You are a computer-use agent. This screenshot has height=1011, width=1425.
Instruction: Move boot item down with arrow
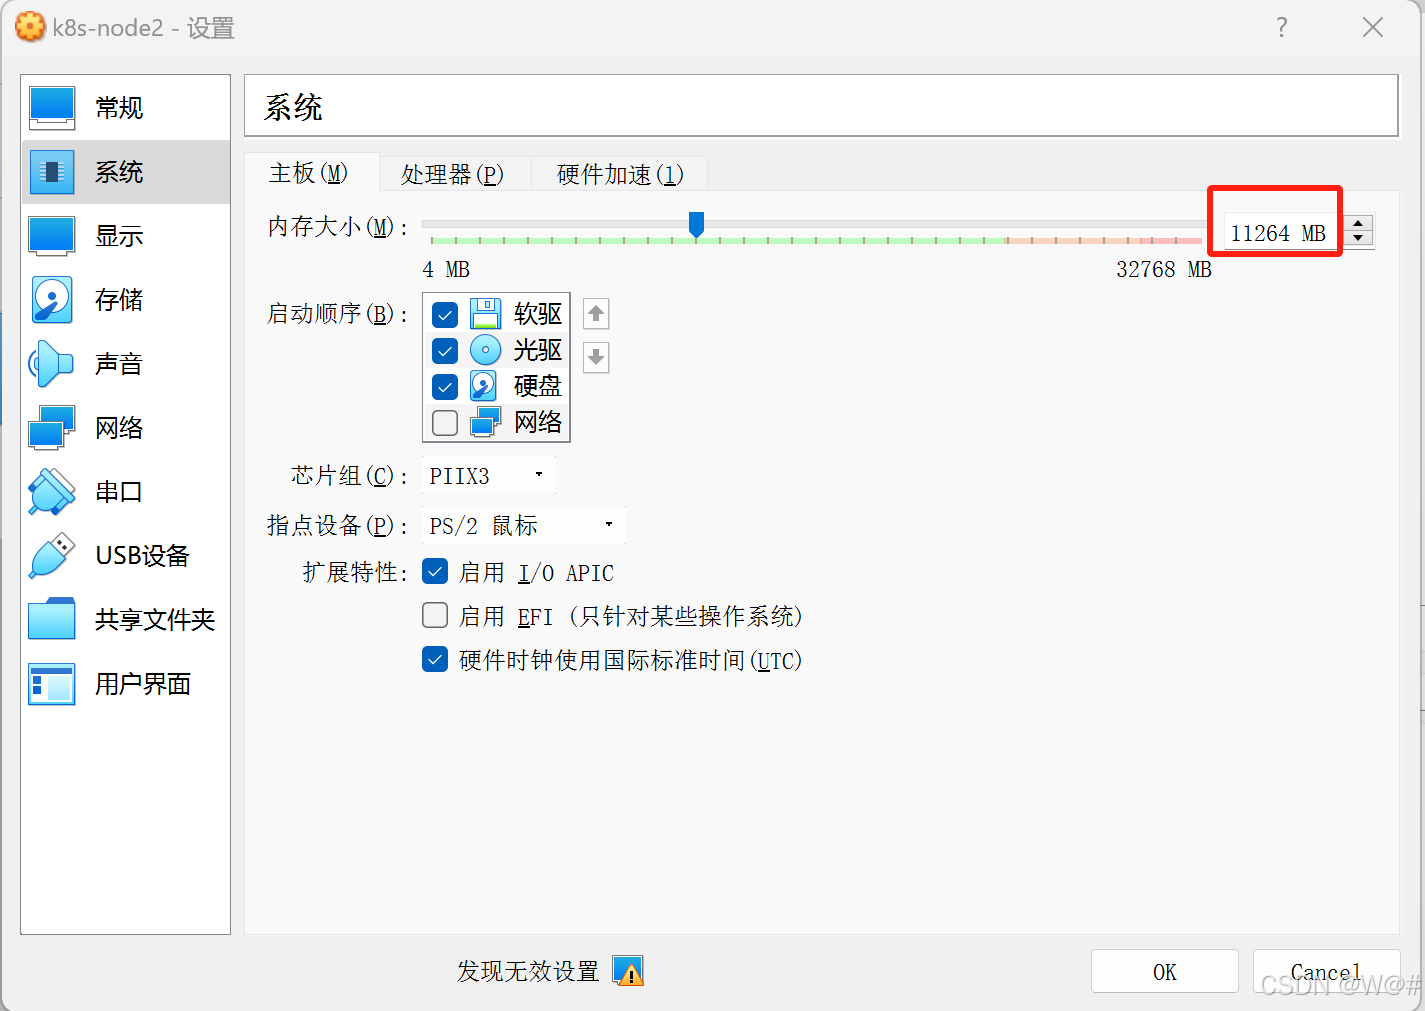(596, 357)
